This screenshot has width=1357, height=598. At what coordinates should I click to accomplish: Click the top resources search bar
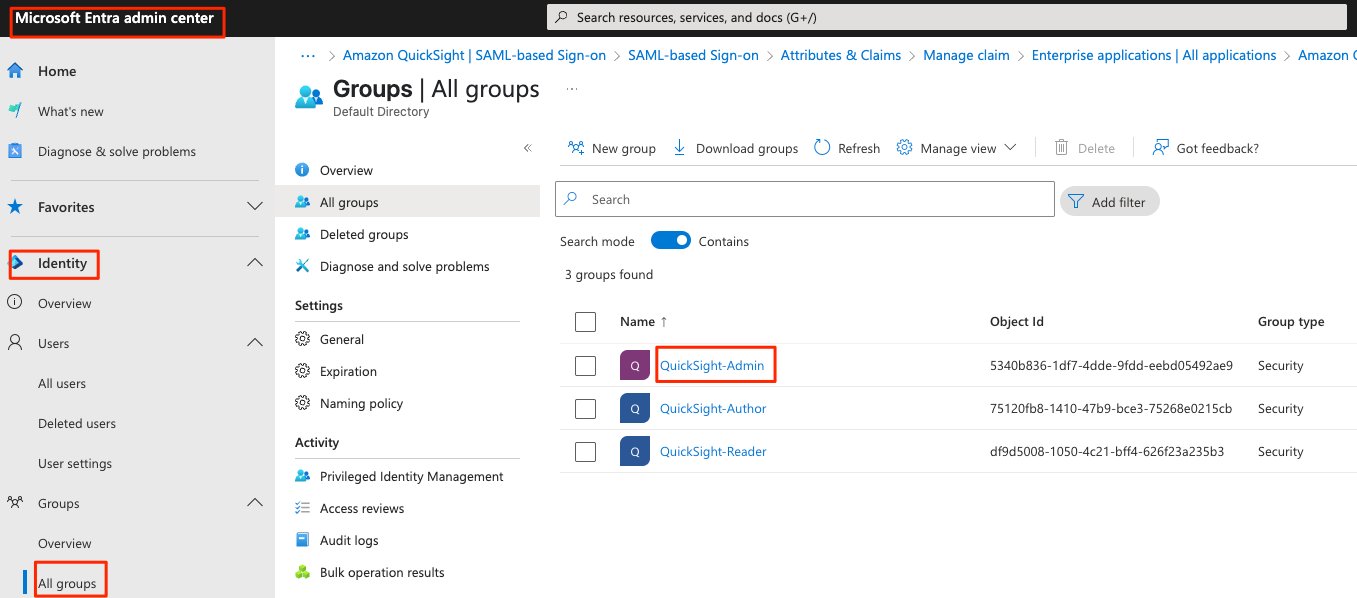(x=948, y=18)
